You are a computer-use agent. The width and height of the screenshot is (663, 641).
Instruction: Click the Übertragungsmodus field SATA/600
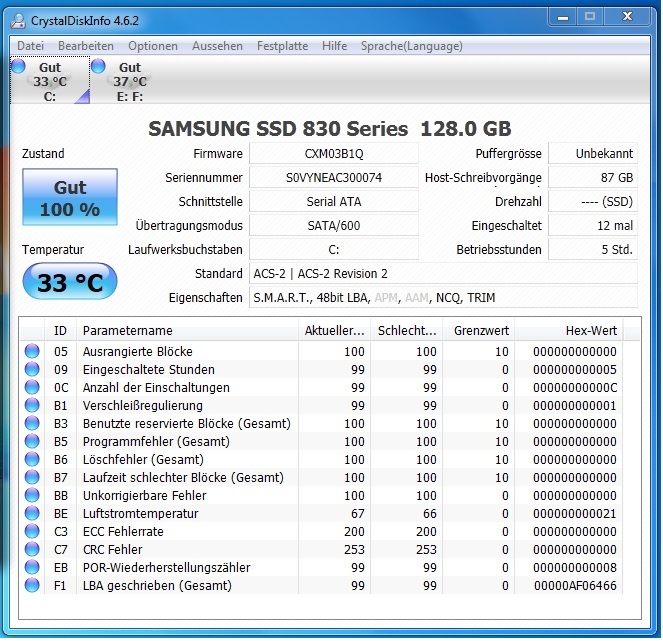click(334, 226)
